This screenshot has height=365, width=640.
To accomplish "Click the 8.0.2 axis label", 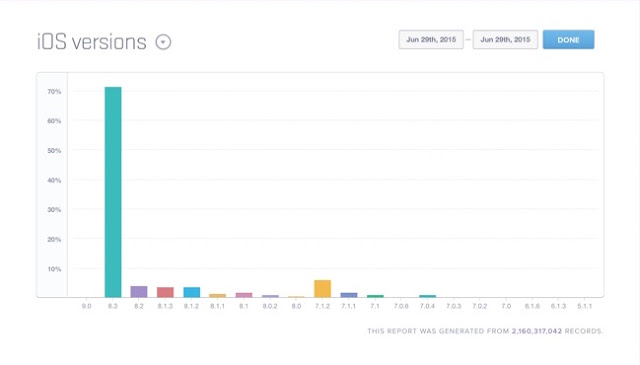I will pyautogui.click(x=270, y=306).
